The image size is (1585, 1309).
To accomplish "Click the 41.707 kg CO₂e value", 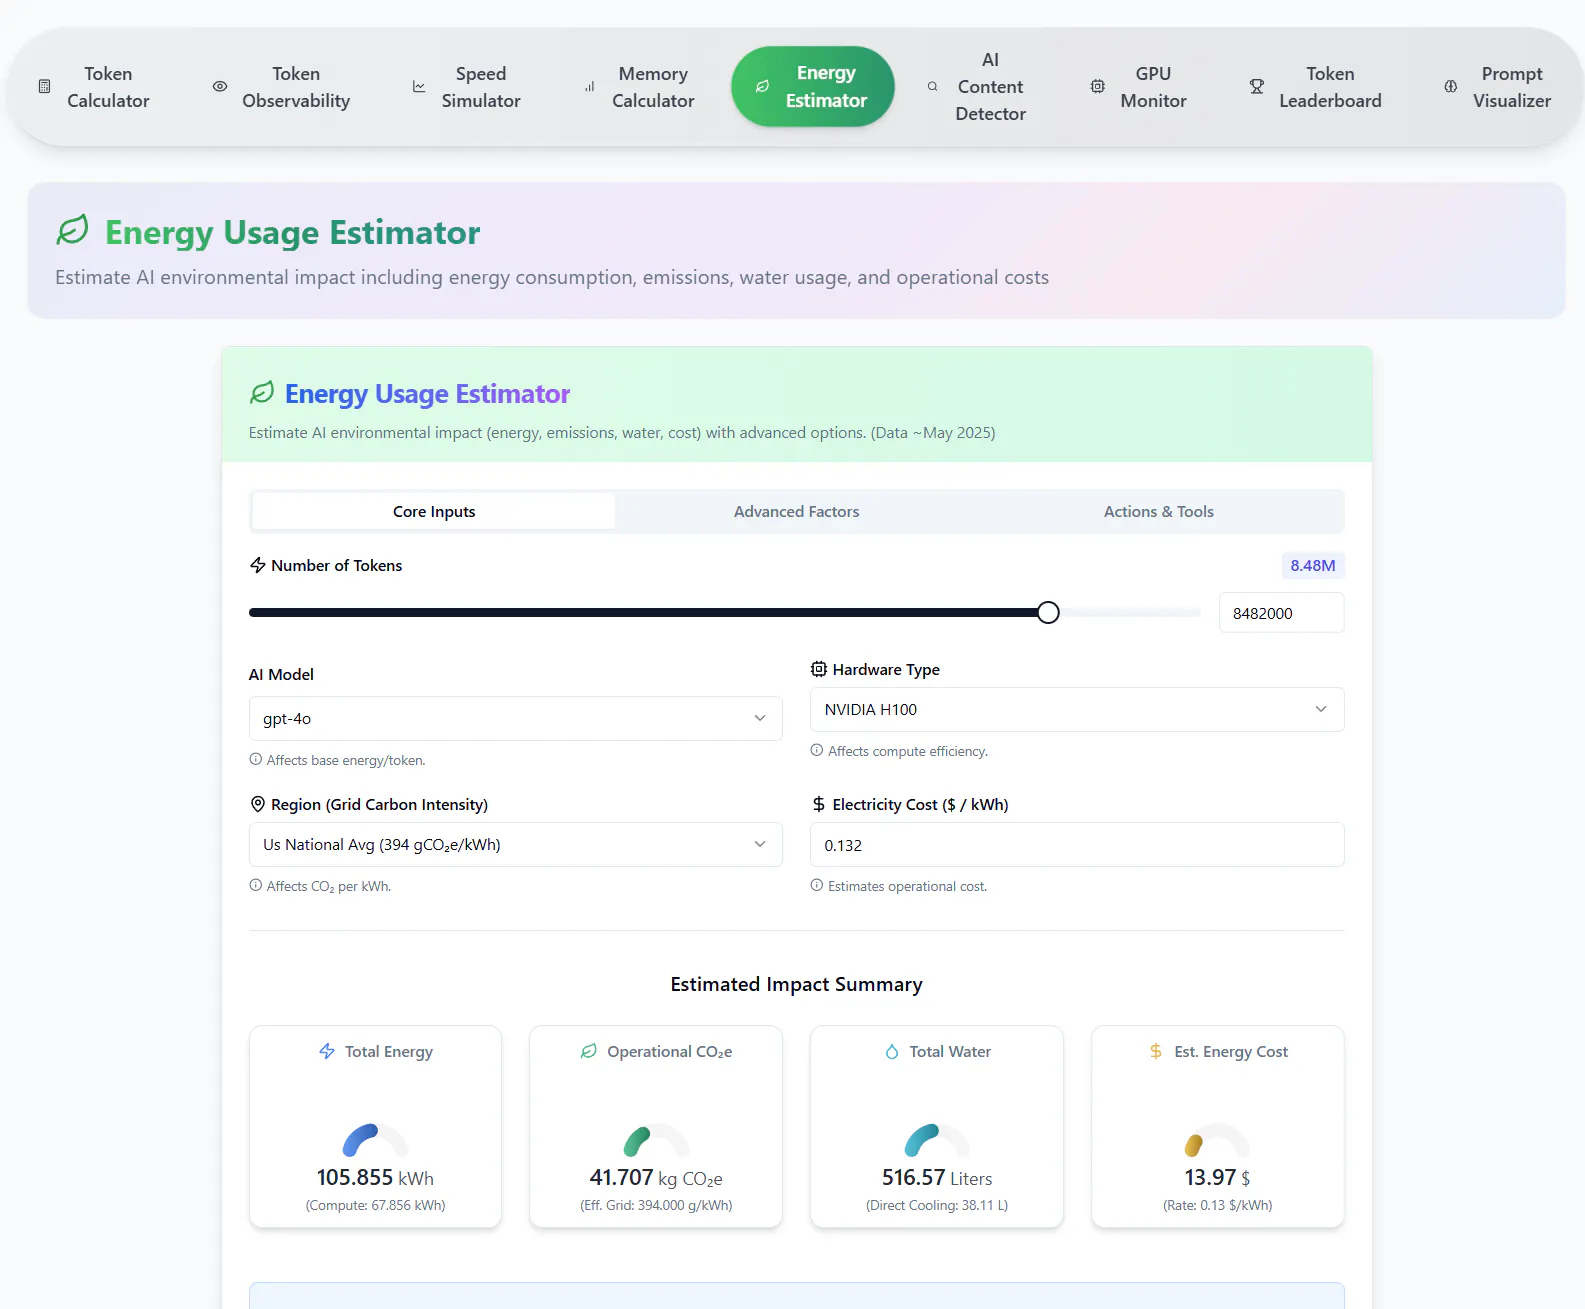I will coord(656,1178).
